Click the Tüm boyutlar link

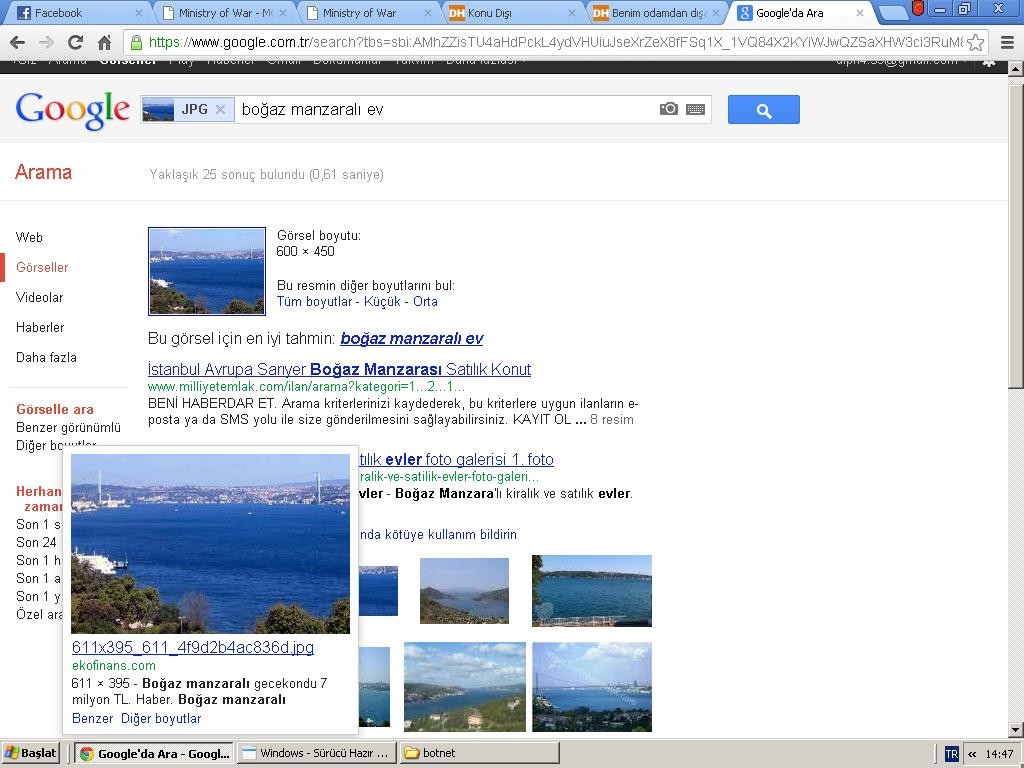[314, 301]
